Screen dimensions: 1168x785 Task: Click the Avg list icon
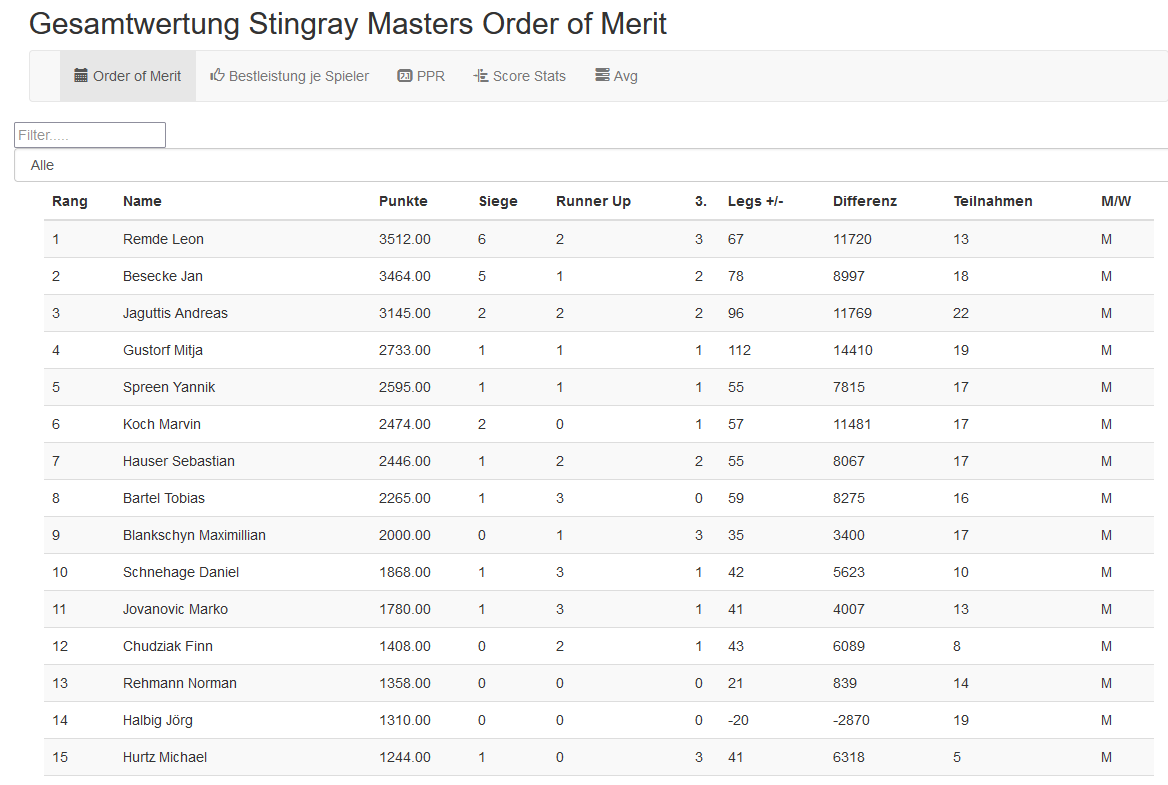click(602, 76)
